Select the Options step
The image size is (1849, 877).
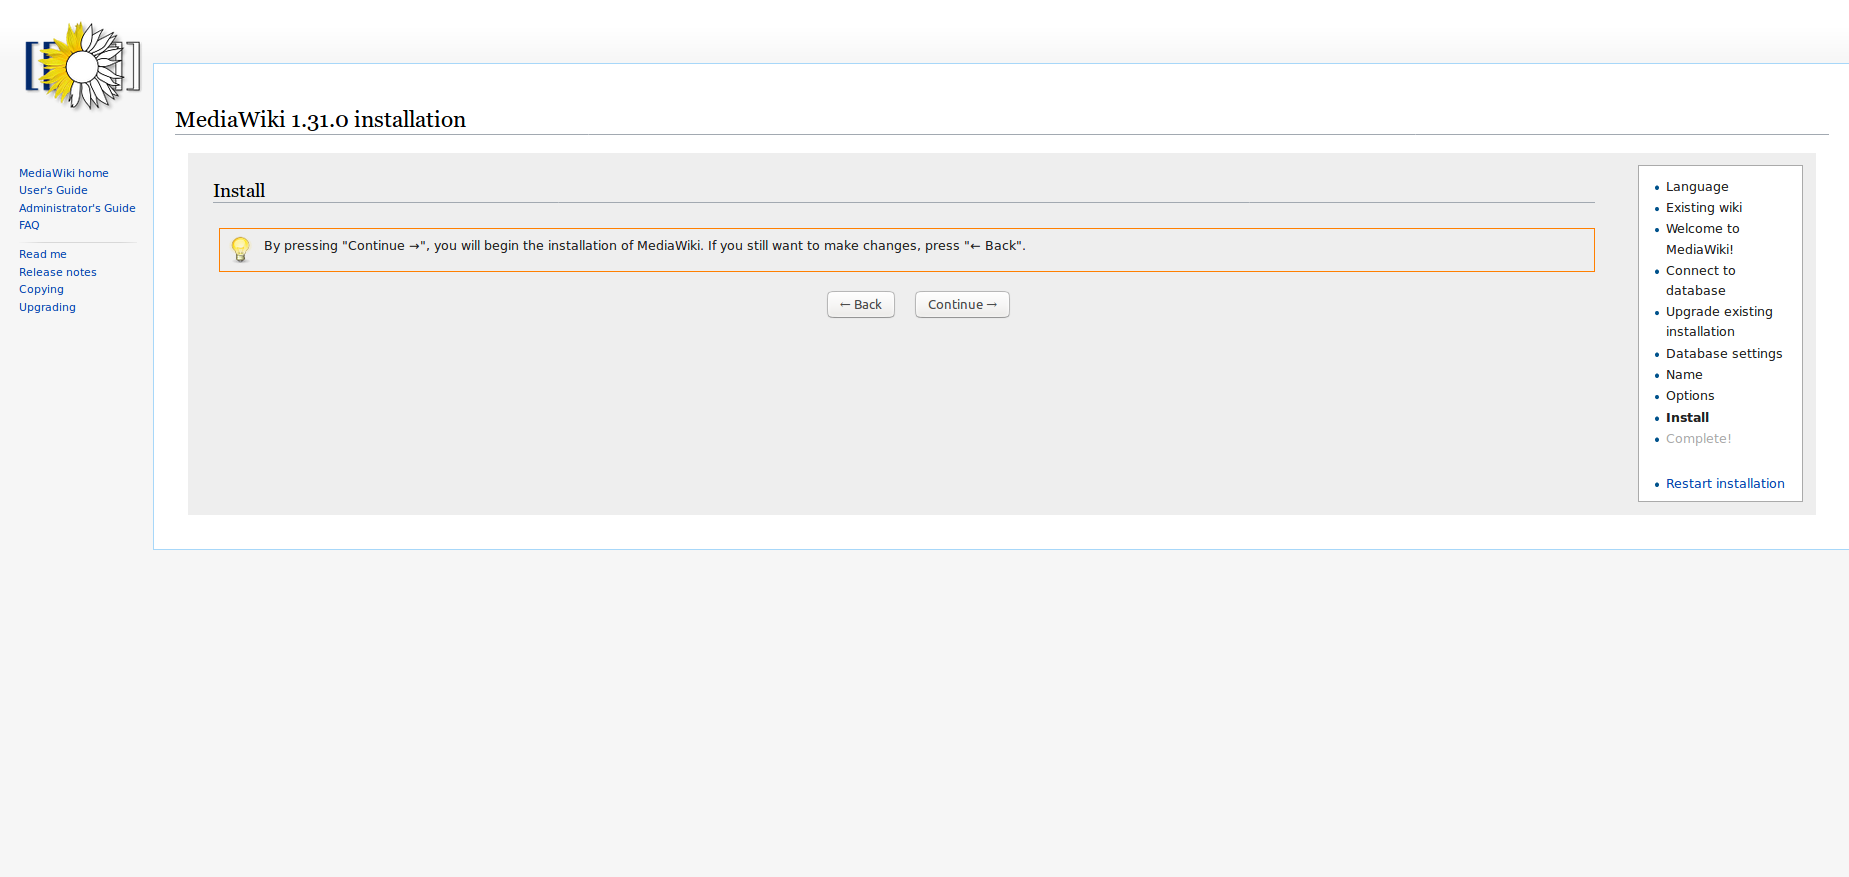pyautogui.click(x=1690, y=396)
